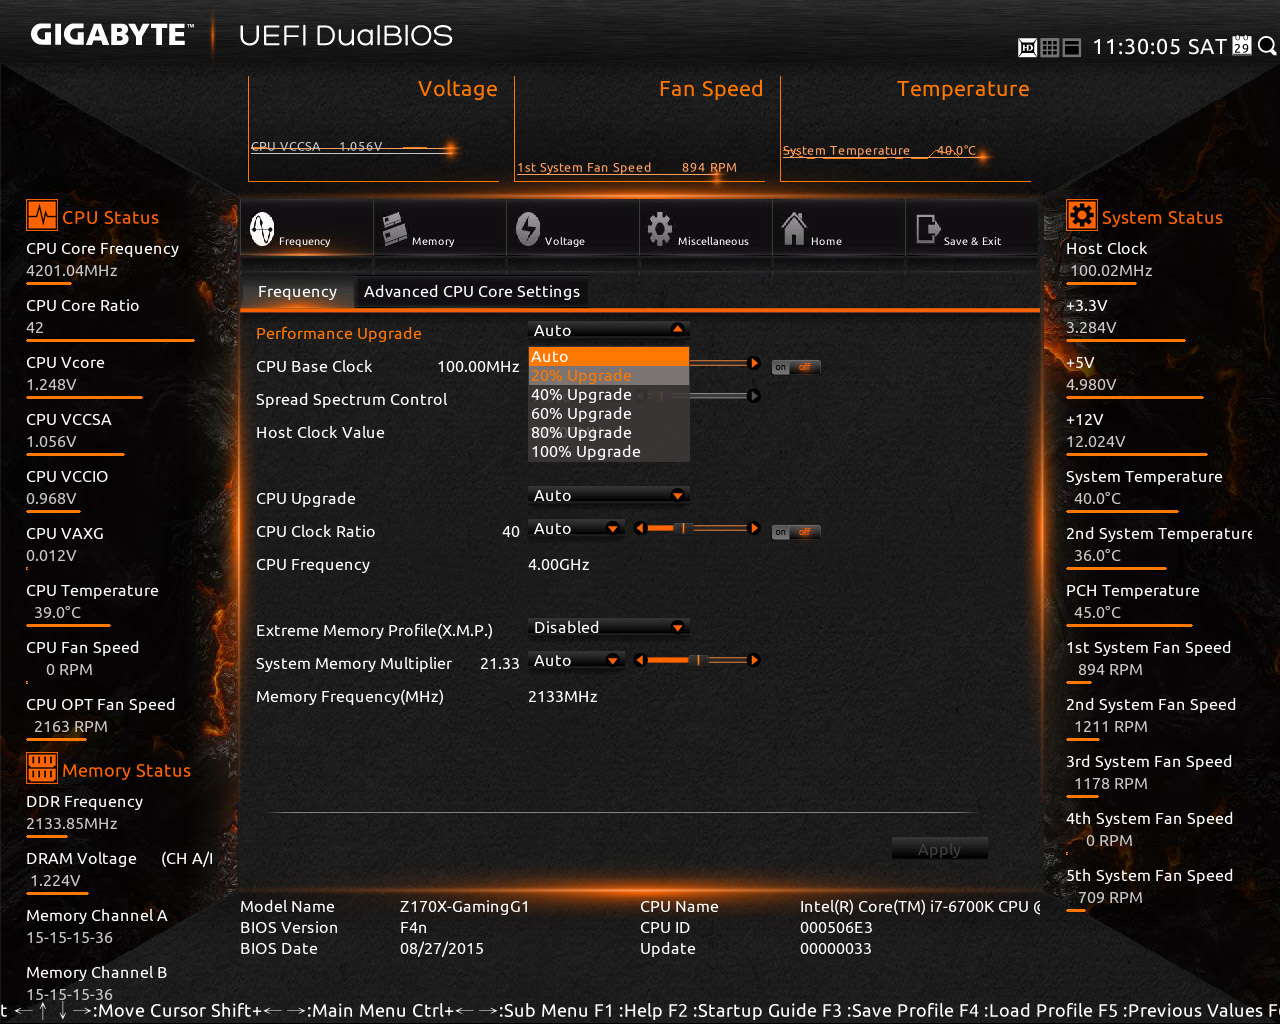
Task: Open the CPU Upgrade dropdown
Action: tap(609, 495)
